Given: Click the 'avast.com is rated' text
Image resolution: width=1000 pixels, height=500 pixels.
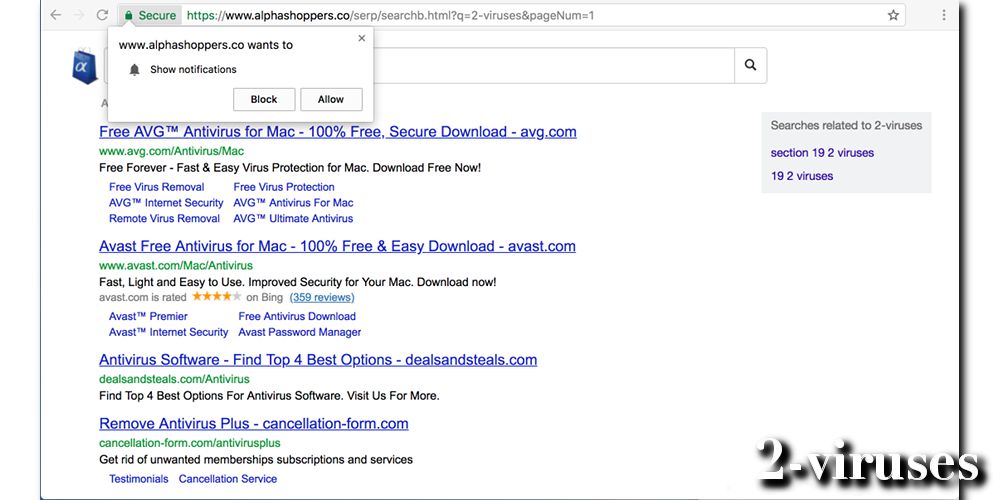Looking at the screenshot, I should pyautogui.click(x=143, y=297).
